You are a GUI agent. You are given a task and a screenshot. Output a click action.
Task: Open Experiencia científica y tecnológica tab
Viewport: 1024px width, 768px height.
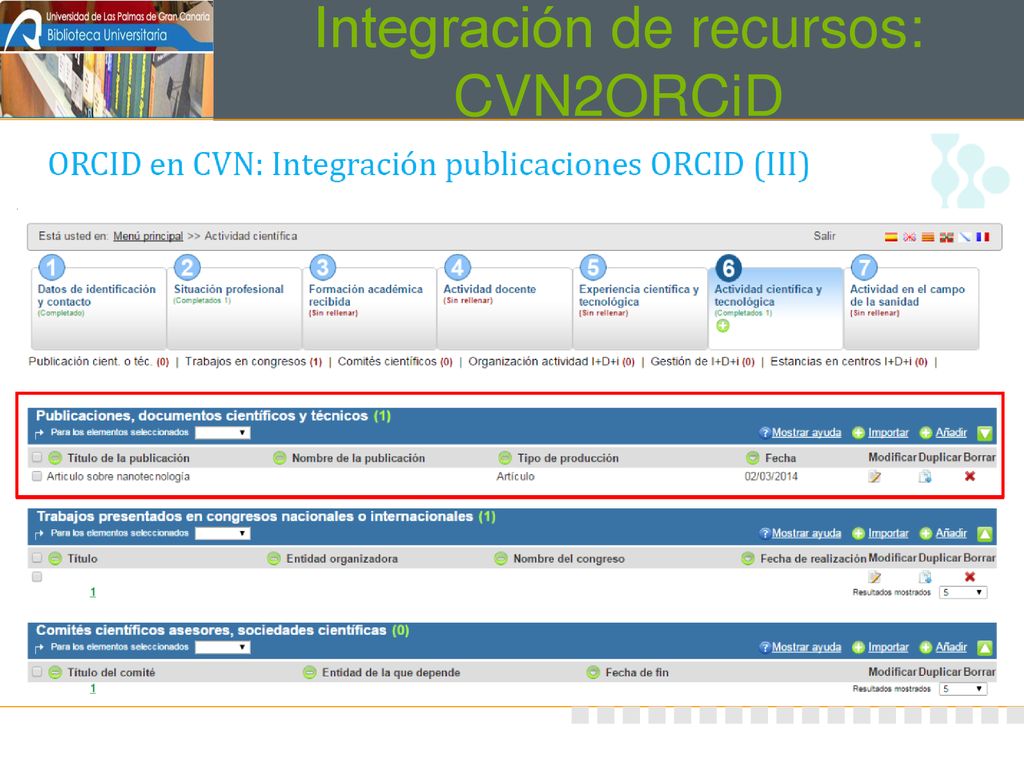[640, 308]
